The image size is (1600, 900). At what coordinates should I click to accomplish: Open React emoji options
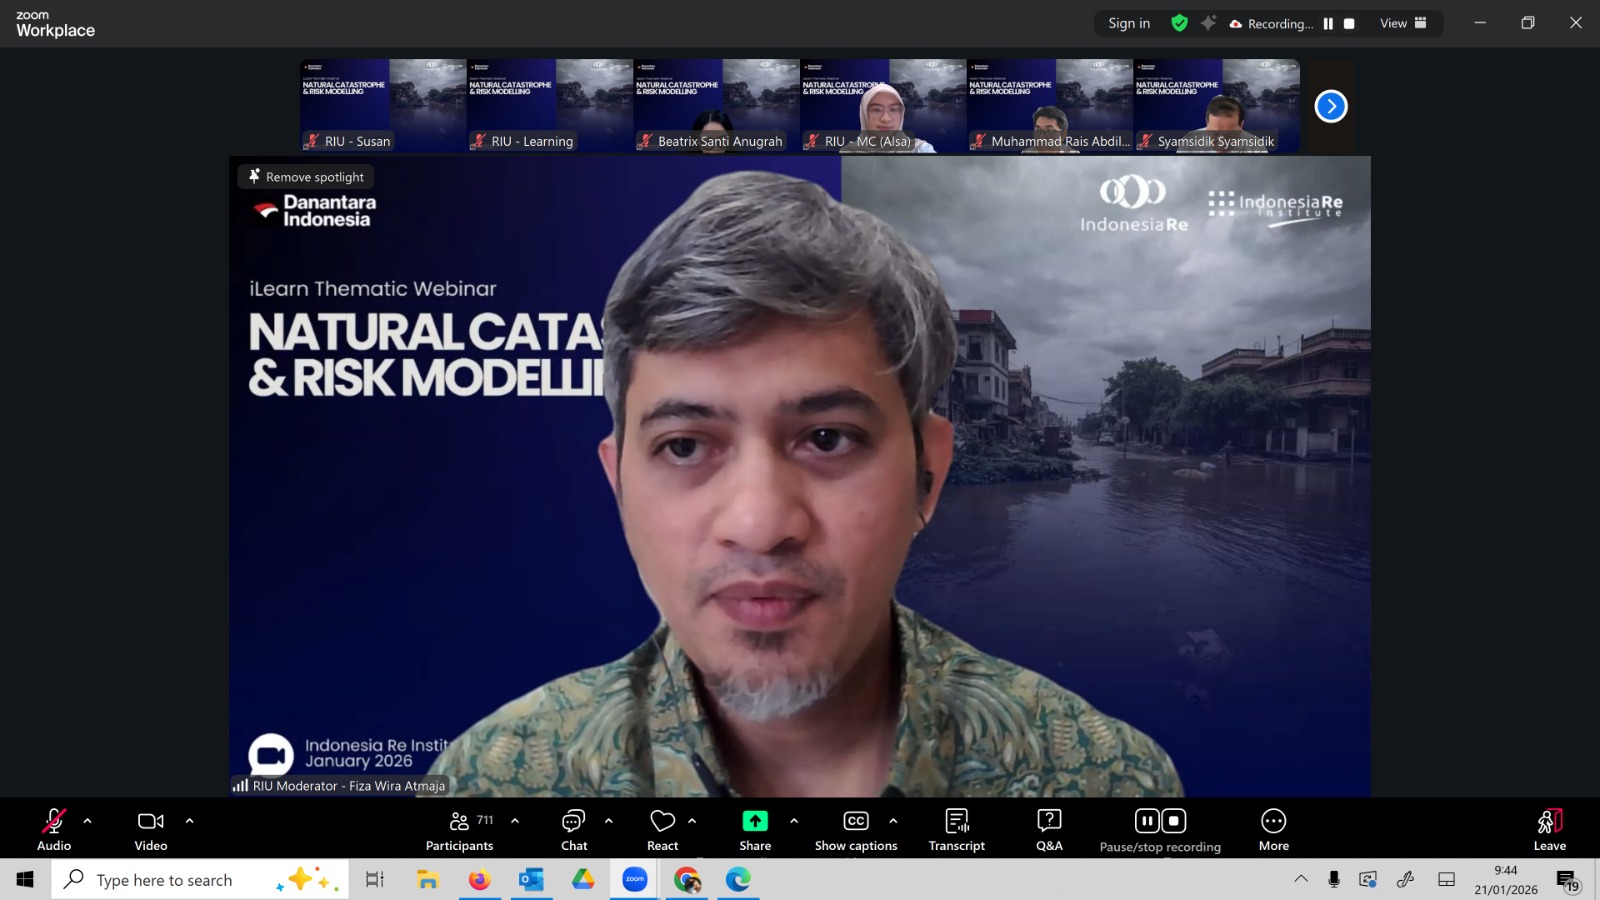coord(662,829)
